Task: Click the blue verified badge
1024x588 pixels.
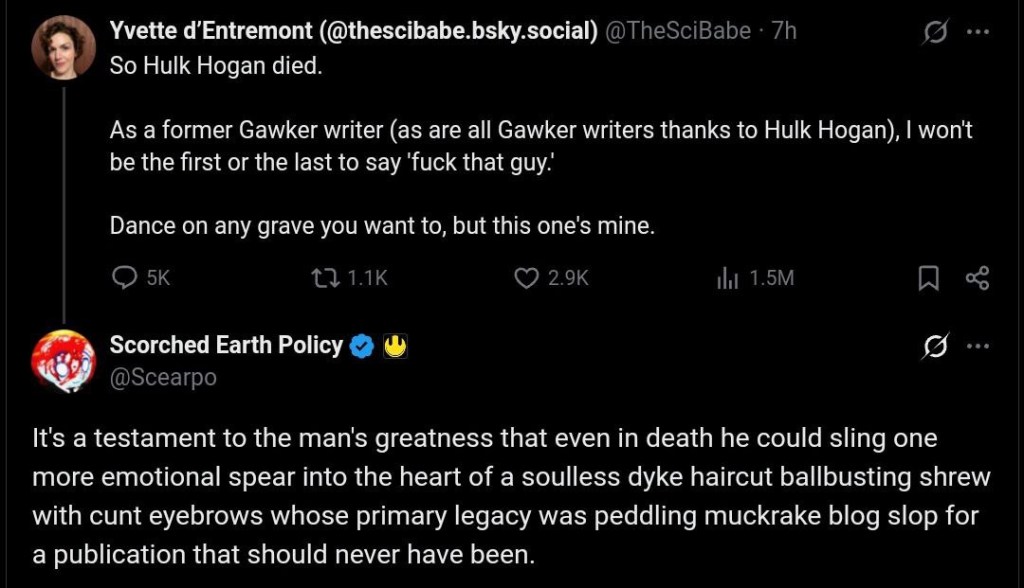Action: coord(362,346)
